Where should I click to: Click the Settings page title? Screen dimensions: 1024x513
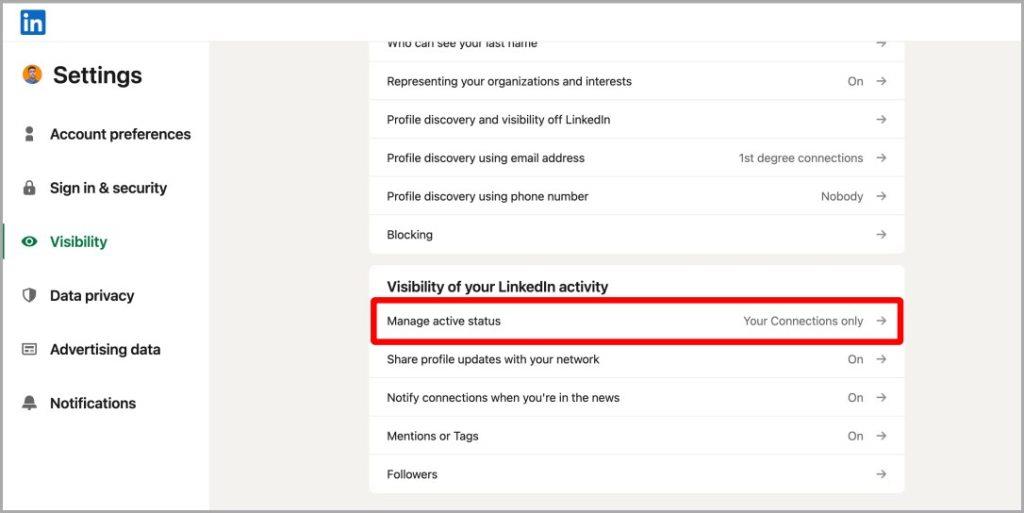[x=97, y=75]
